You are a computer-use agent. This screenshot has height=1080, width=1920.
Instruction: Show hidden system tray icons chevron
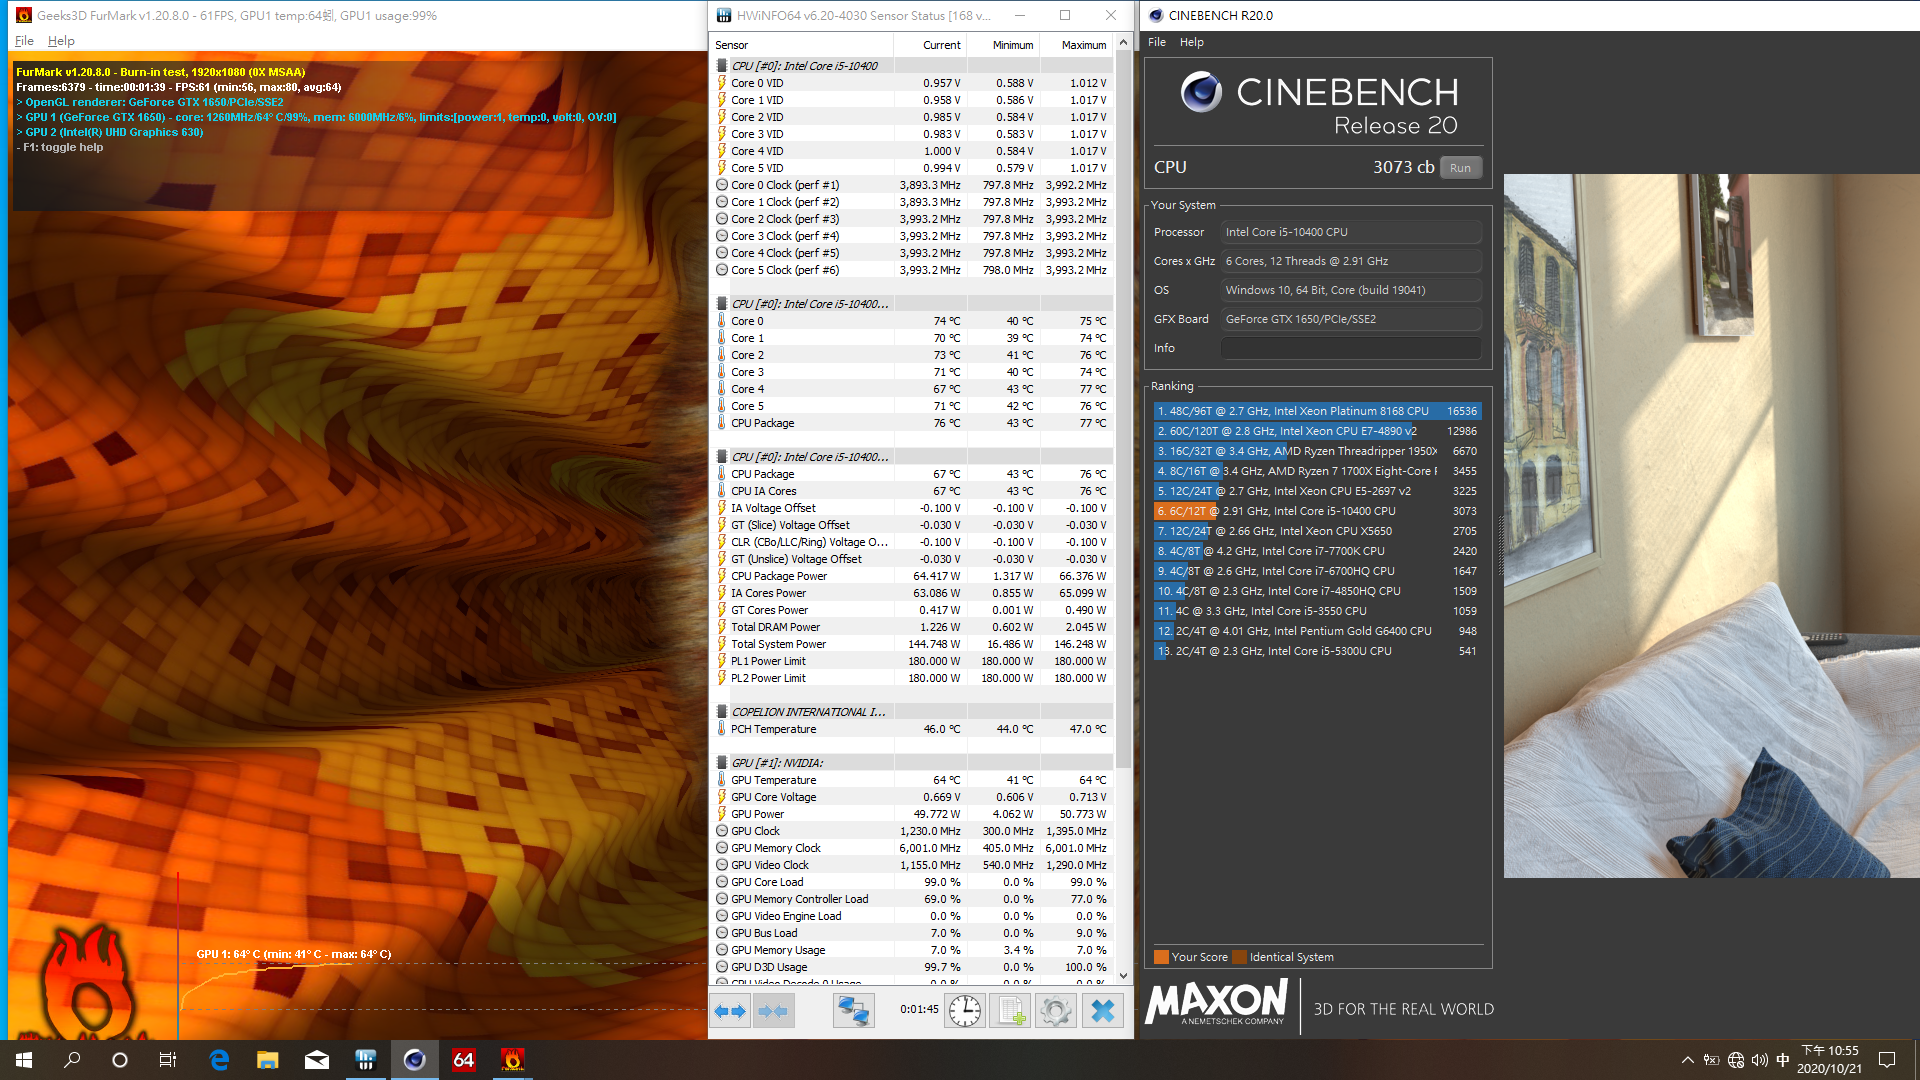1687,1060
